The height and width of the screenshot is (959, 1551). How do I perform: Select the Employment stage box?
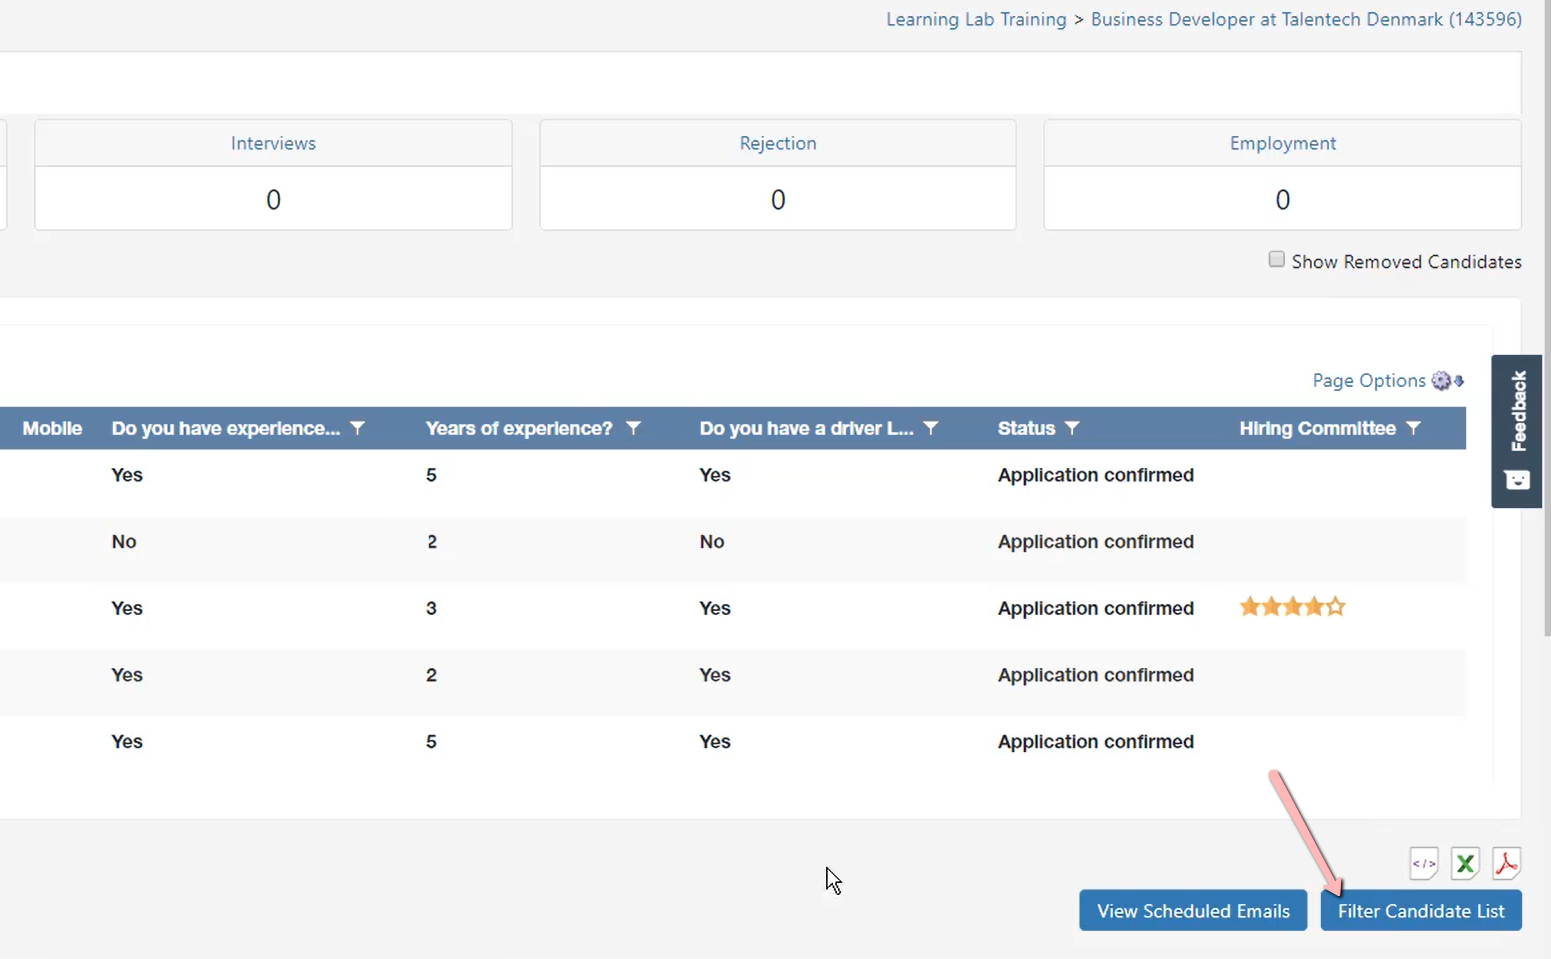pyautogui.click(x=1283, y=175)
